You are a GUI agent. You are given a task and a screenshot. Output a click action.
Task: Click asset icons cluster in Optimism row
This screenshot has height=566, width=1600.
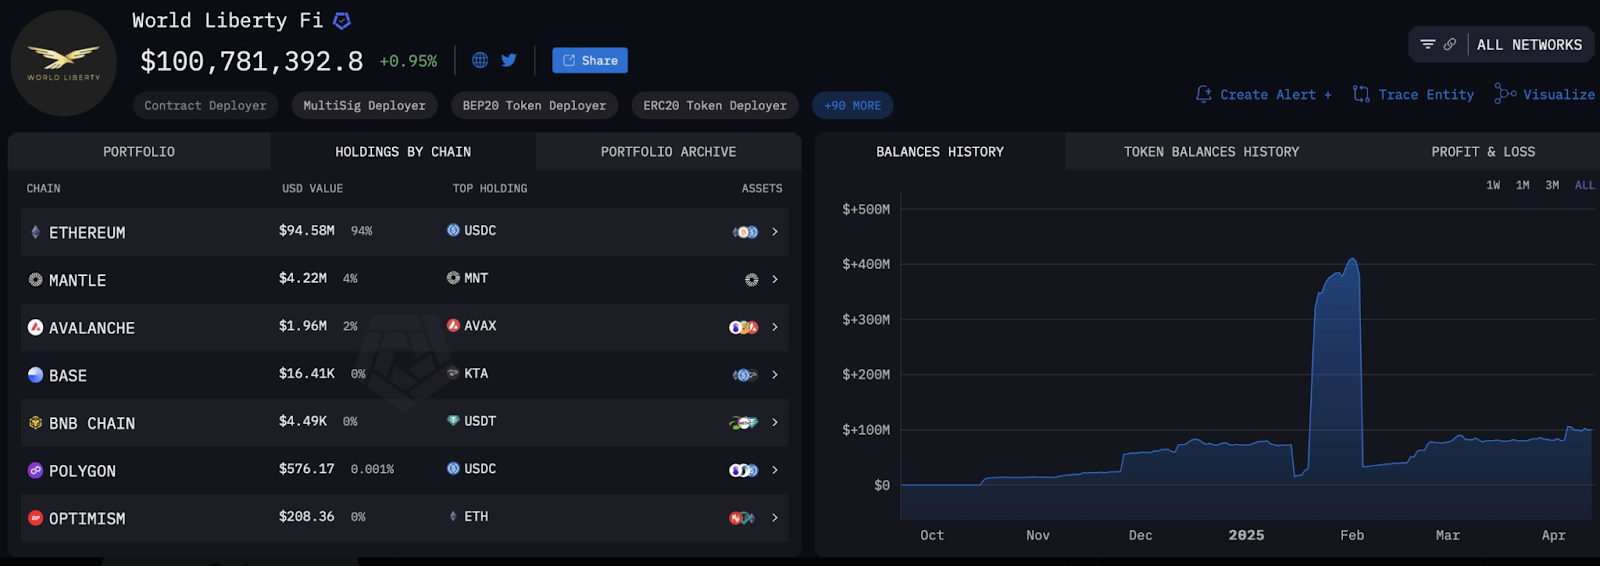pos(741,518)
